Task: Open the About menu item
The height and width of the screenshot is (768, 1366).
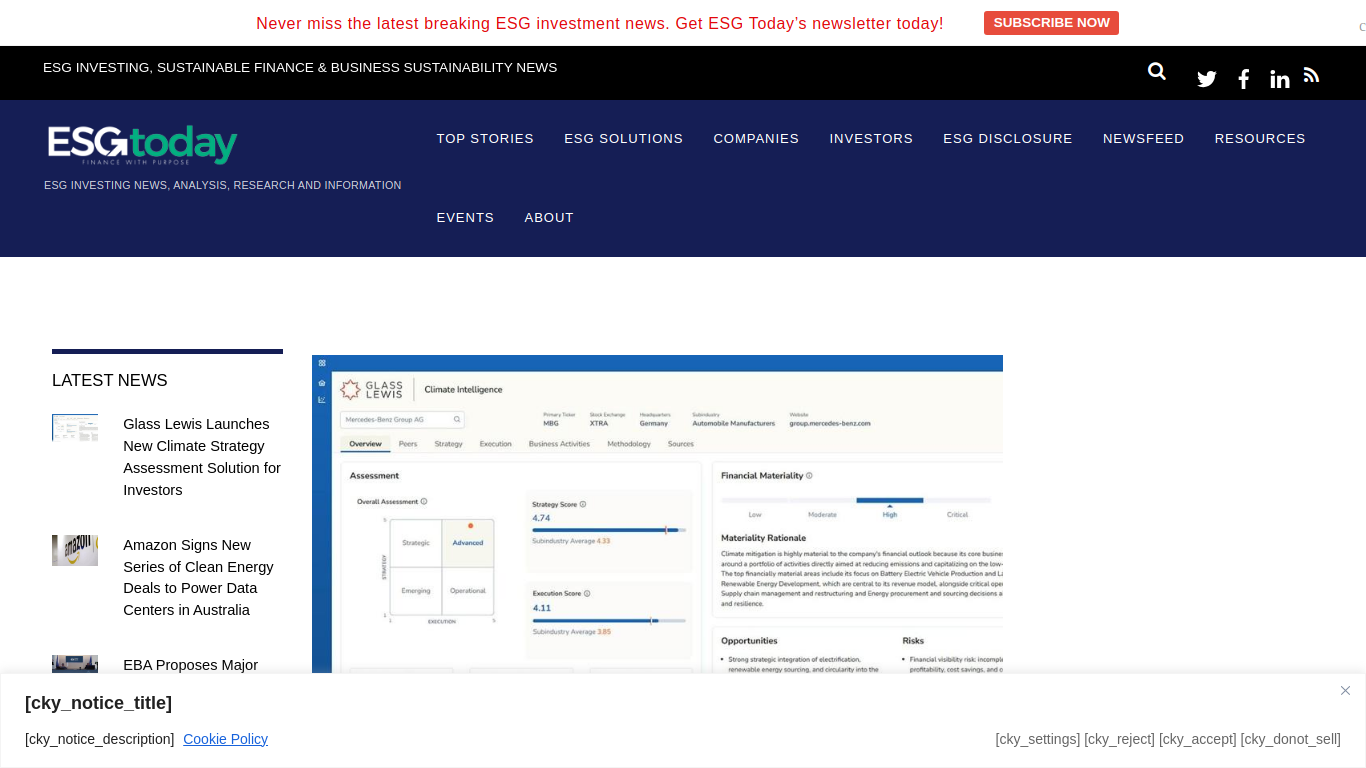Action: (549, 218)
